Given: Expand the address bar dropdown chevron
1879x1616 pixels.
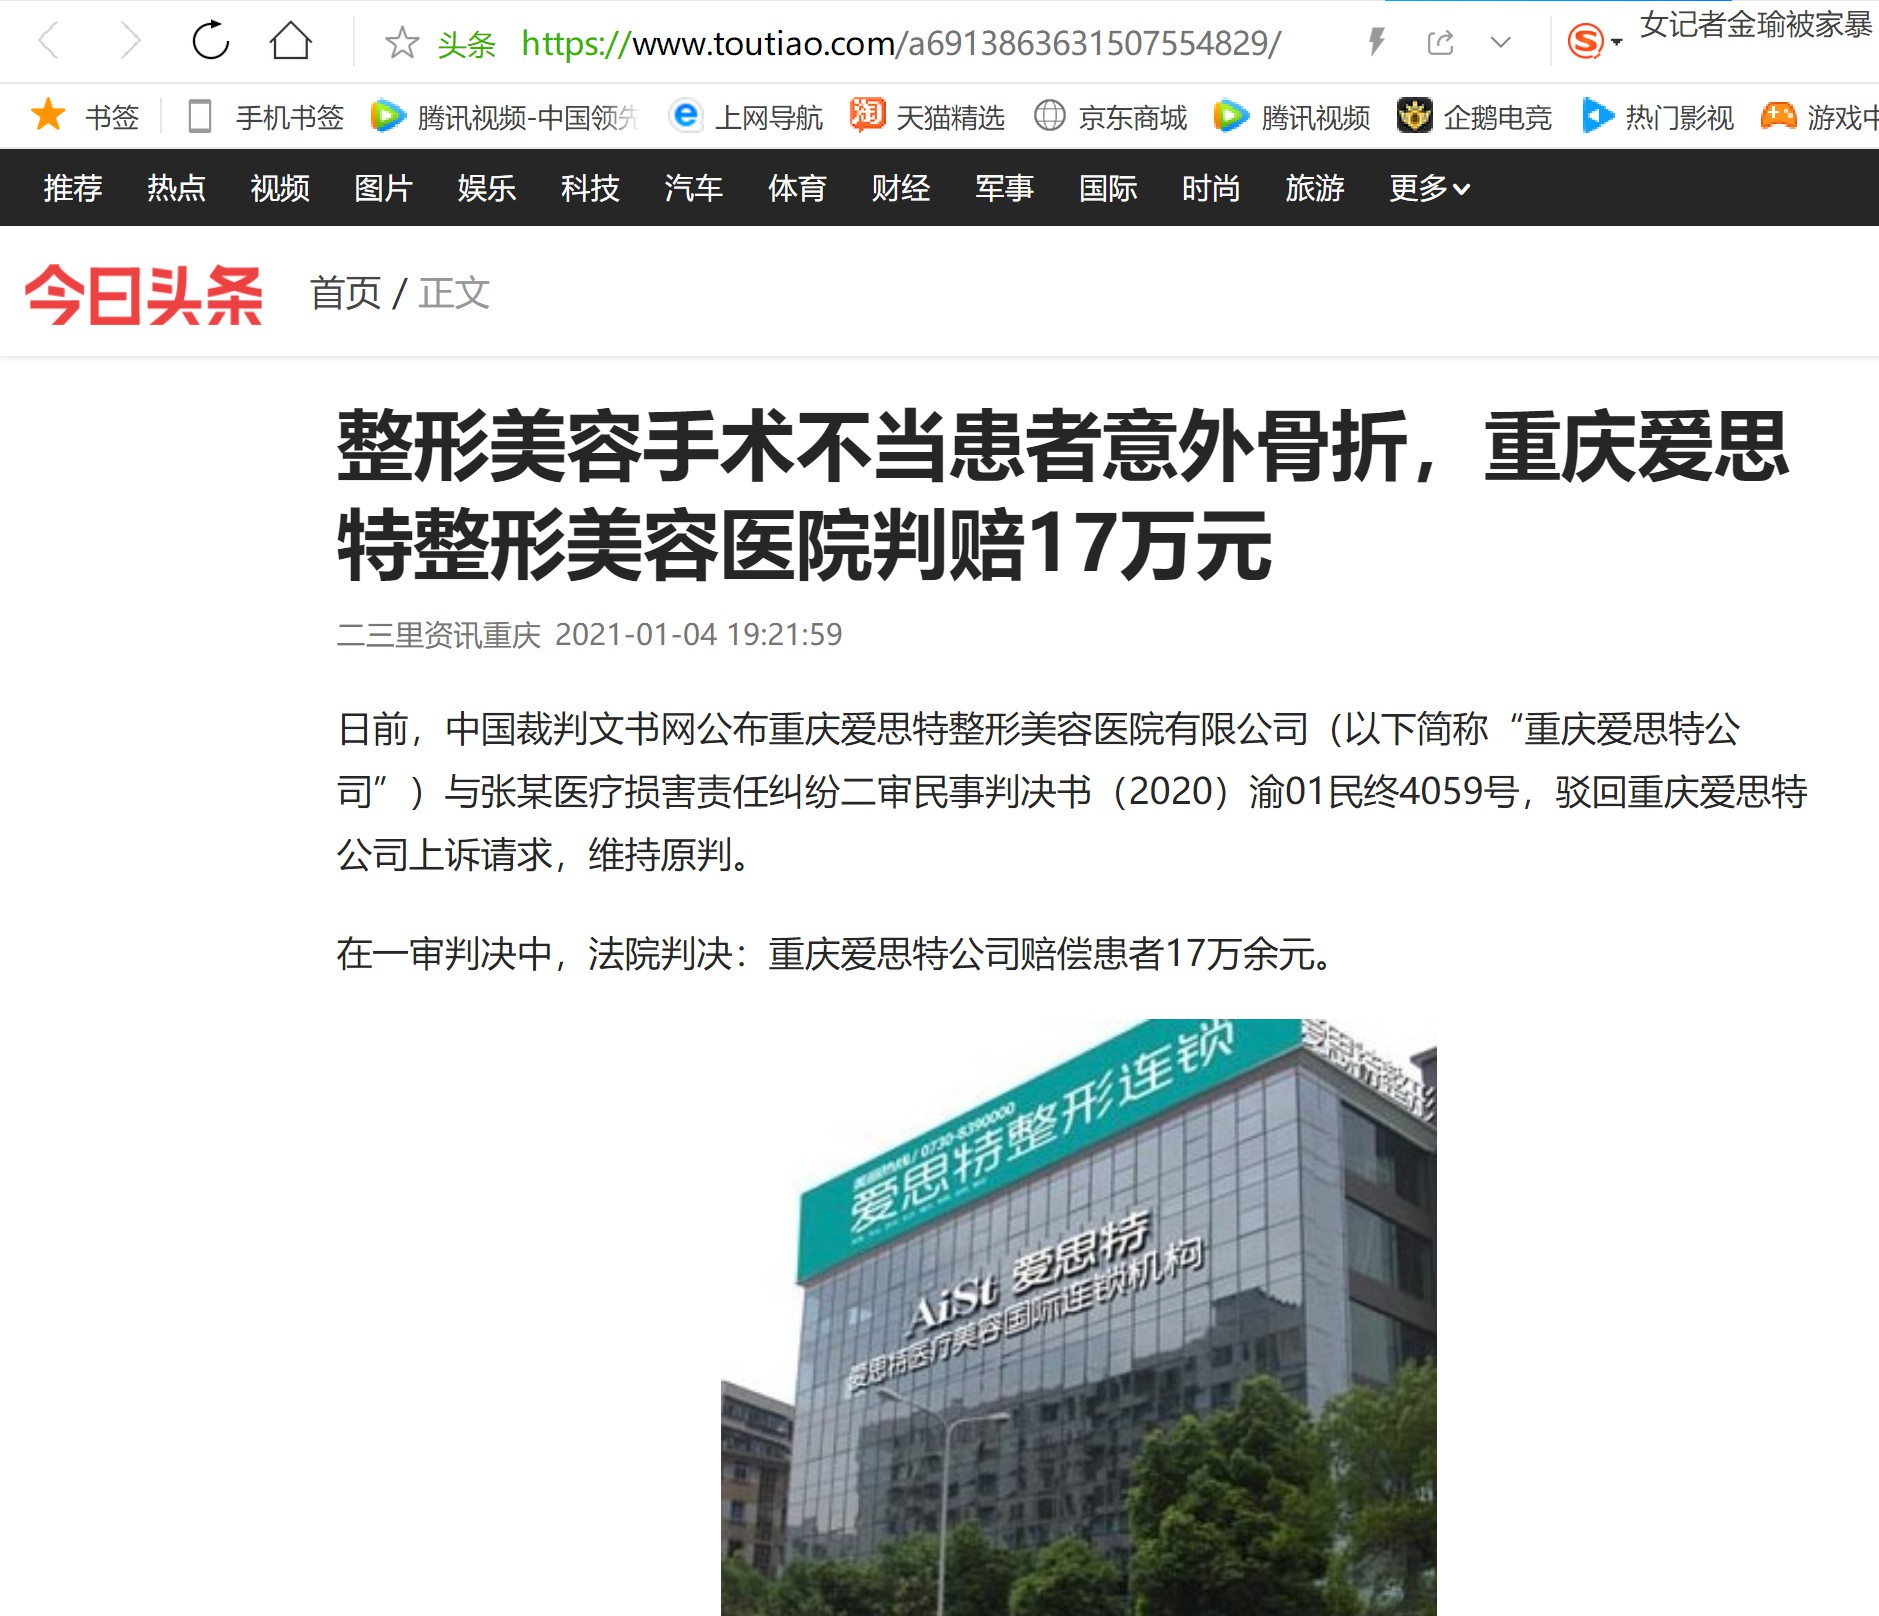Looking at the screenshot, I should pyautogui.click(x=1500, y=43).
